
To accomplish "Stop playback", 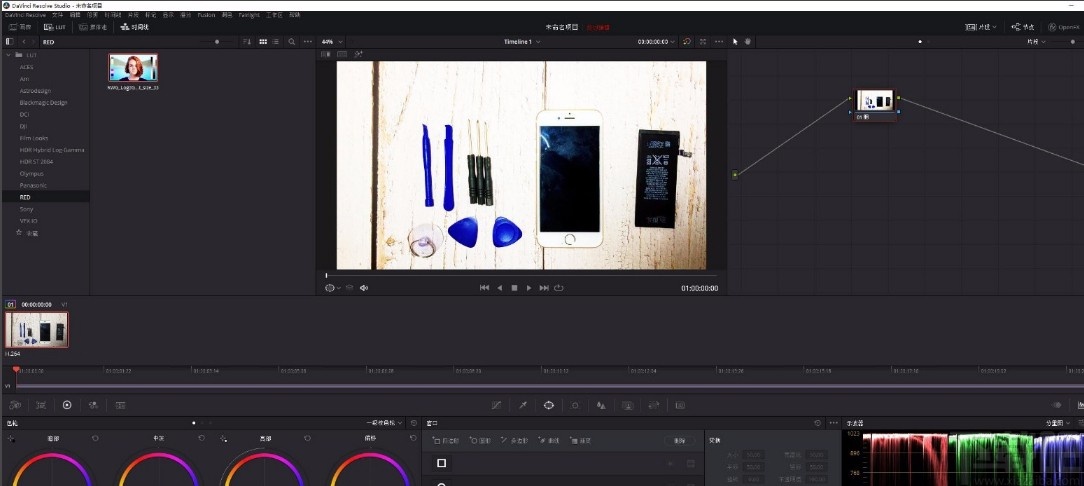I will coord(514,288).
